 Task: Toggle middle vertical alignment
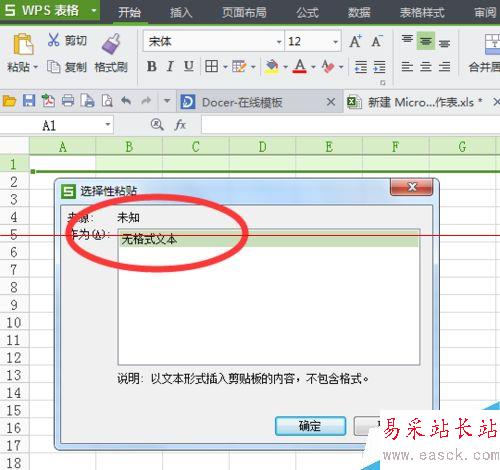pos(426,41)
